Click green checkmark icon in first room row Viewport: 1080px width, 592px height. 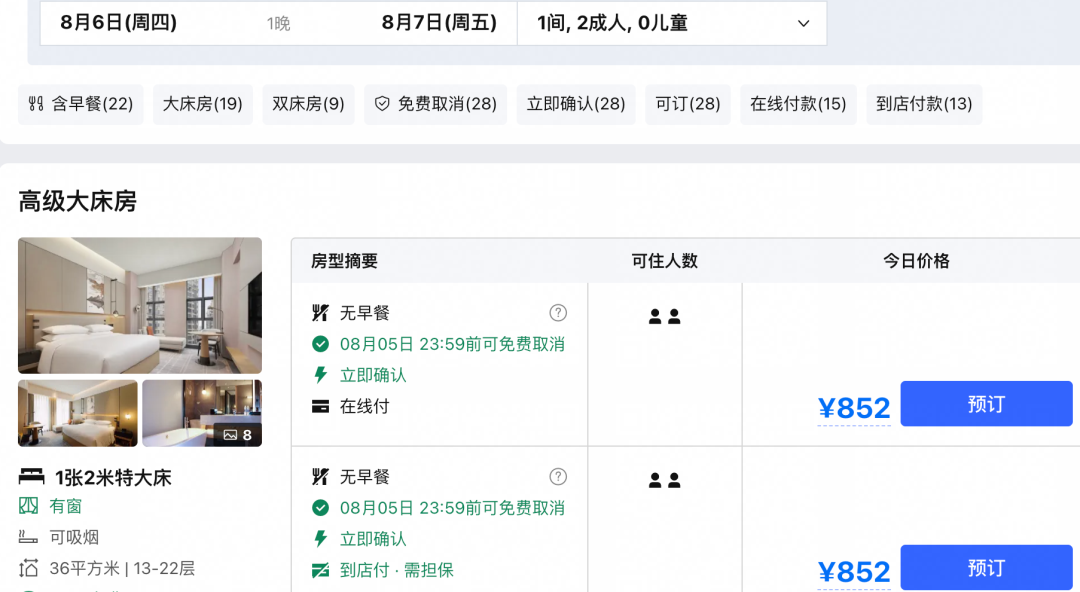(x=320, y=344)
